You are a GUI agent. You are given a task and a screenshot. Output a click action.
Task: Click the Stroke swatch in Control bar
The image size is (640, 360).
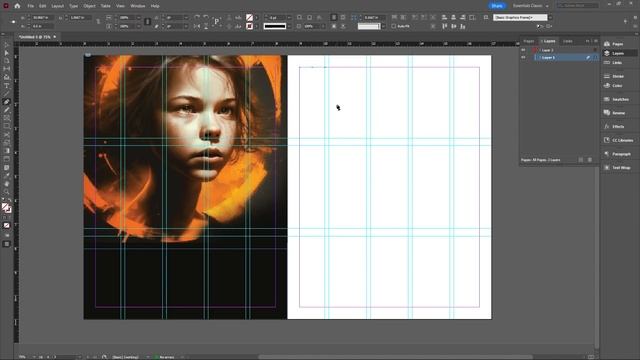(x=249, y=26)
